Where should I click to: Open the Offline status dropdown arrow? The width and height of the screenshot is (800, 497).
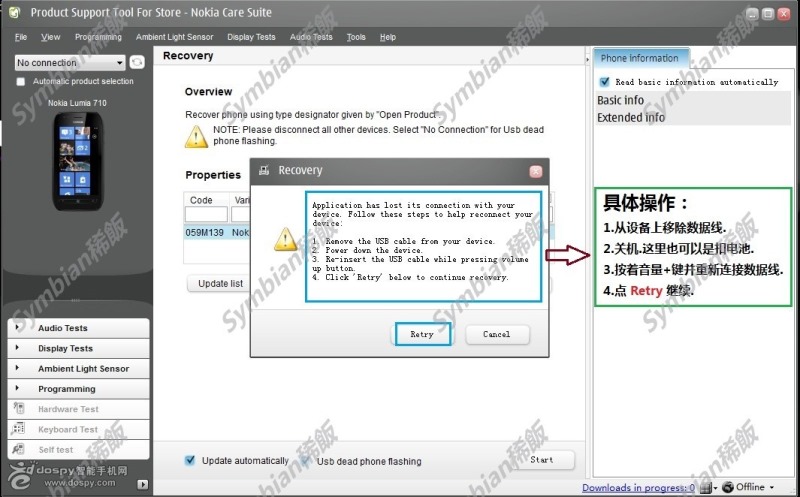(x=771, y=487)
